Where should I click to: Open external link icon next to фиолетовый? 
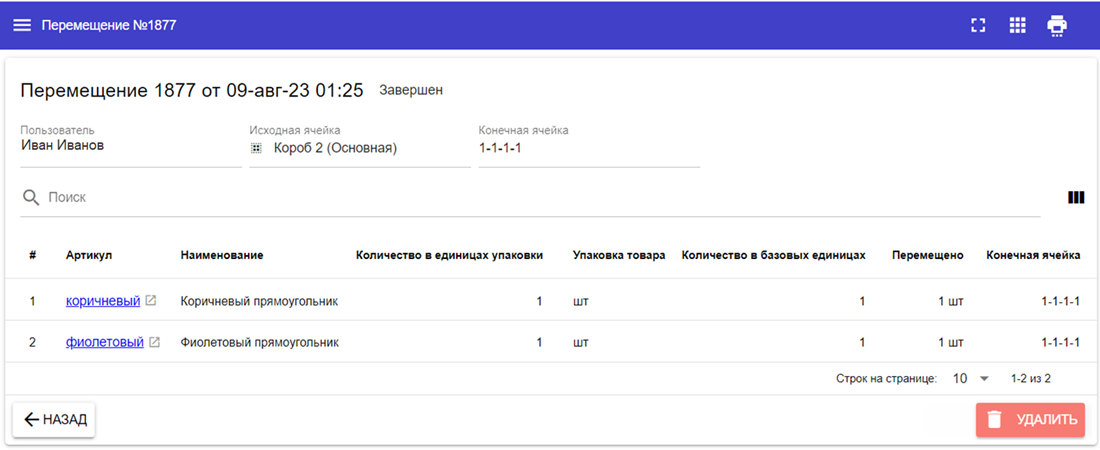(154, 342)
